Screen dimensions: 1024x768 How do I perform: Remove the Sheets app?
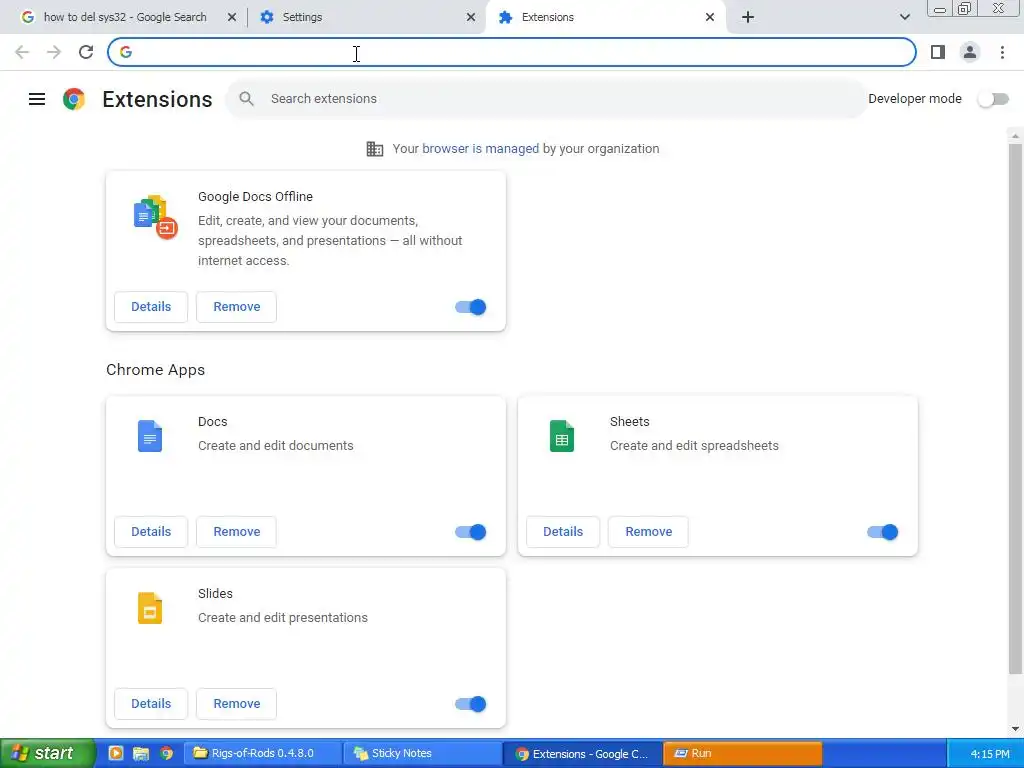[648, 532]
